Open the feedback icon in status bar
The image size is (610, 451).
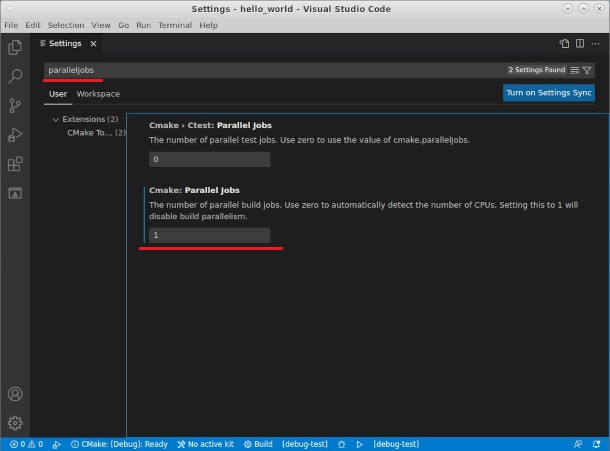point(578,444)
